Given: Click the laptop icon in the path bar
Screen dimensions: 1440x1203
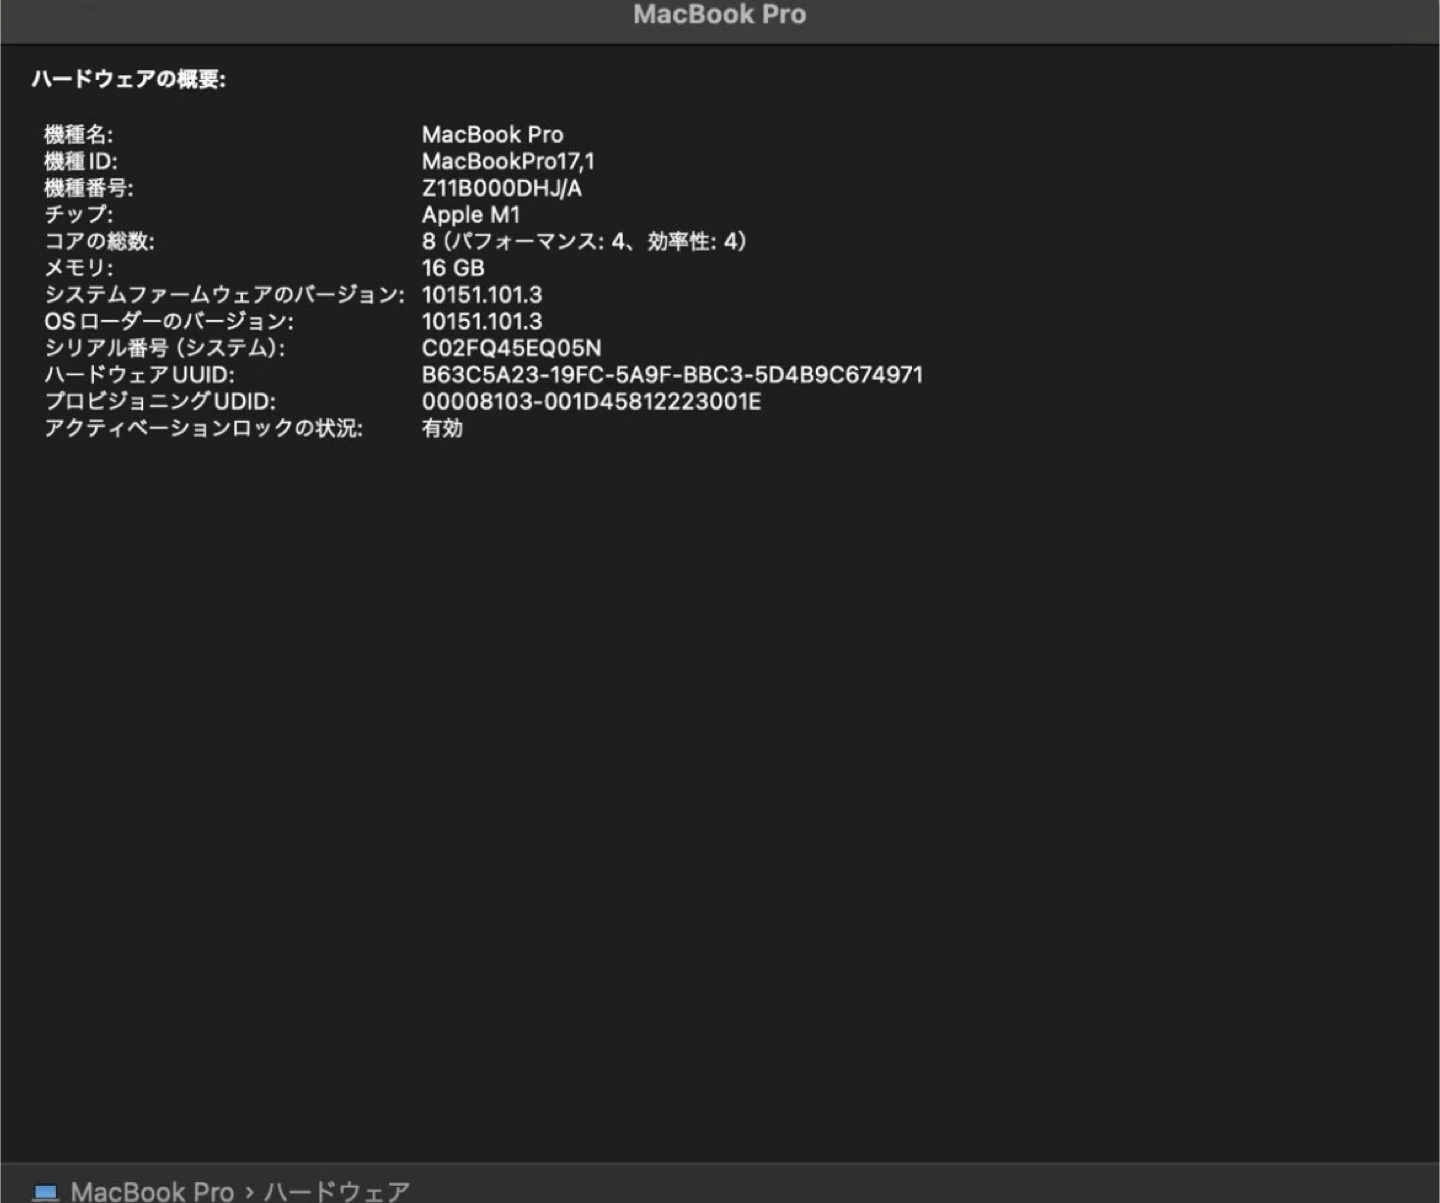Looking at the screenshot, I should (45, 1192).
